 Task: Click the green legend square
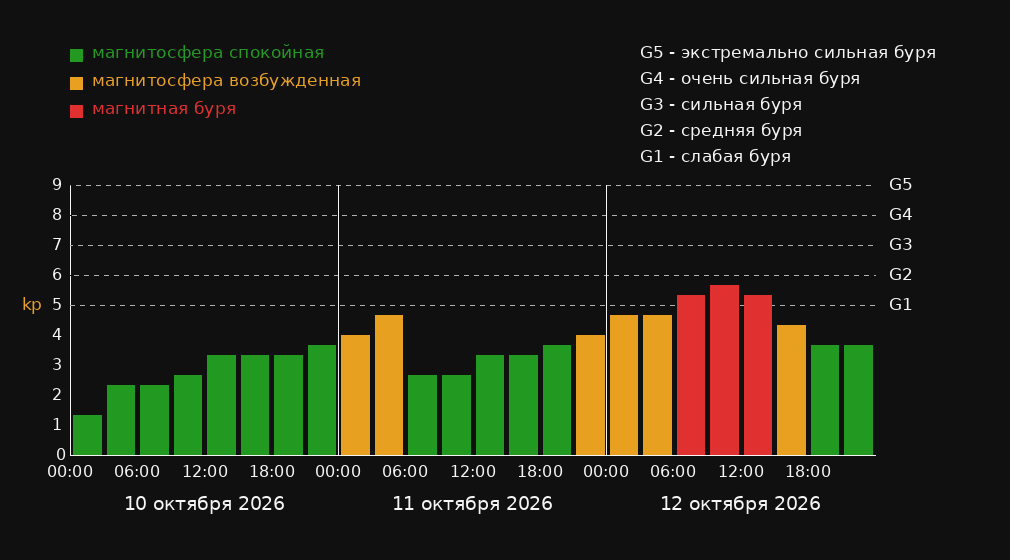77,55
